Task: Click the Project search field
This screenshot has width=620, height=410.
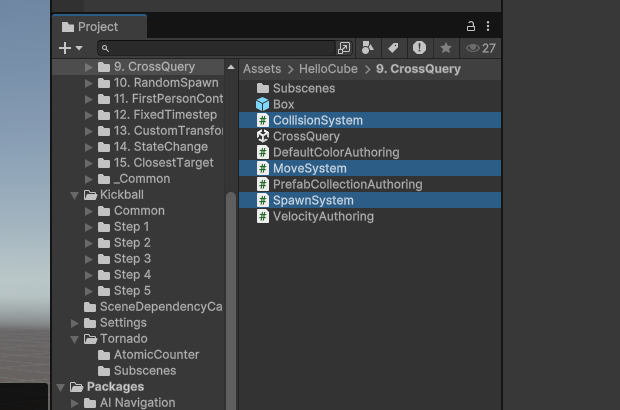Action: [217, 48]
